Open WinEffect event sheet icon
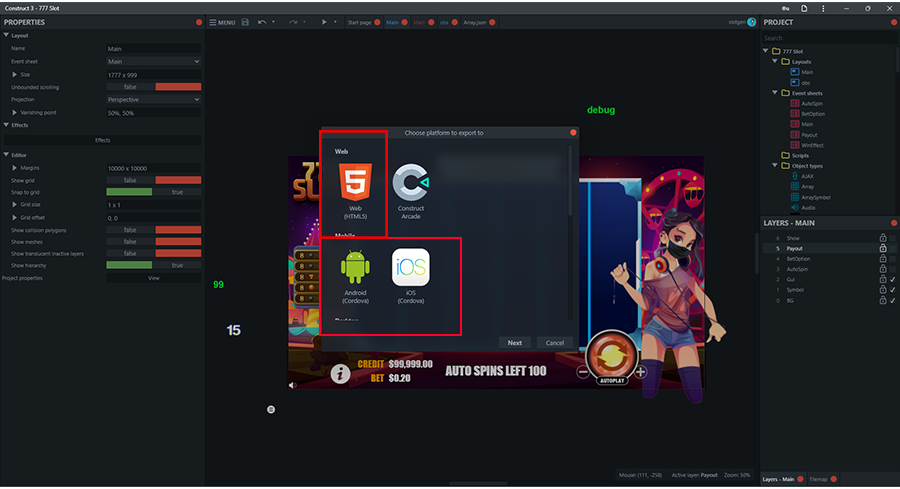Screen dimensions: 900x489 point(794,145)
